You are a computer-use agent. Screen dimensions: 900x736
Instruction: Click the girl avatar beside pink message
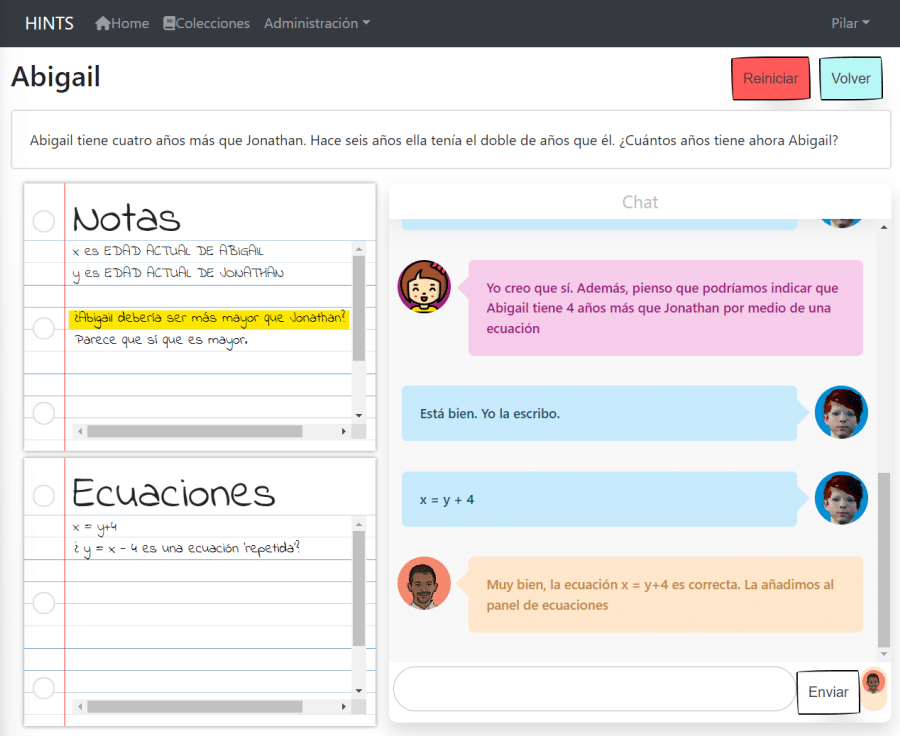click(424, 286)
